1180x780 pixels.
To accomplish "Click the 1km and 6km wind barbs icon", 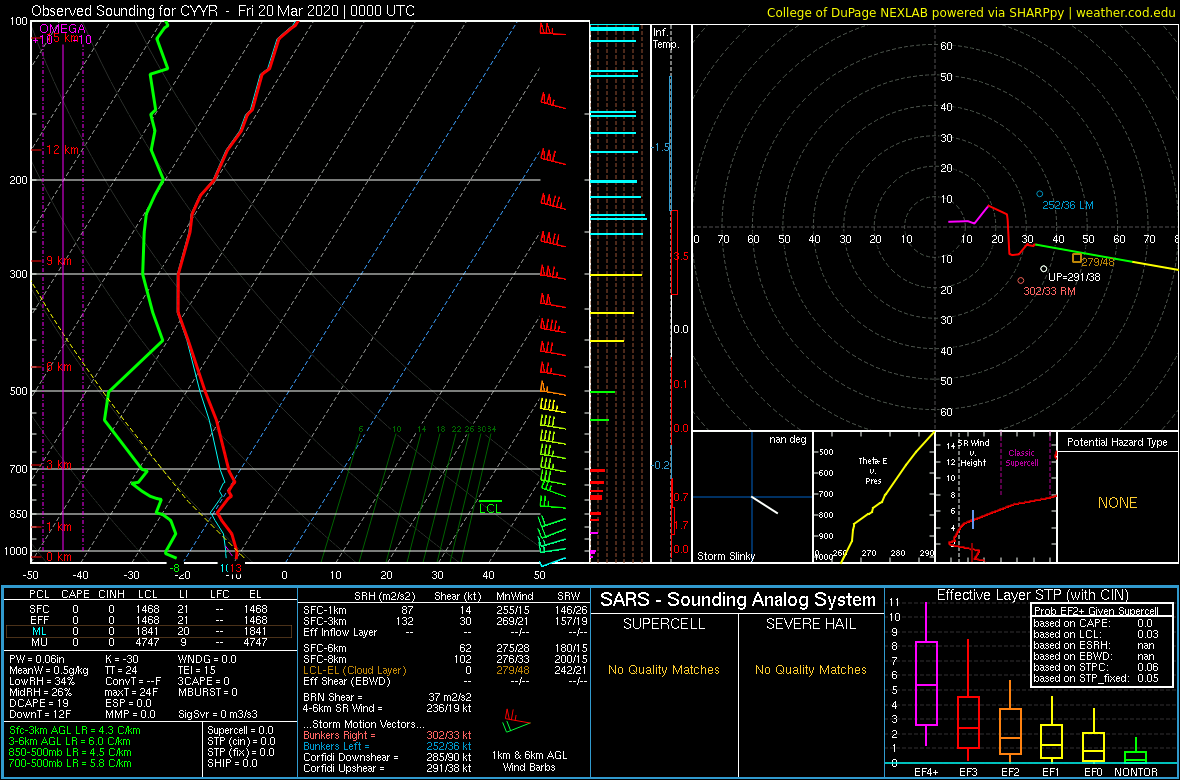I will tap(519, 721).
